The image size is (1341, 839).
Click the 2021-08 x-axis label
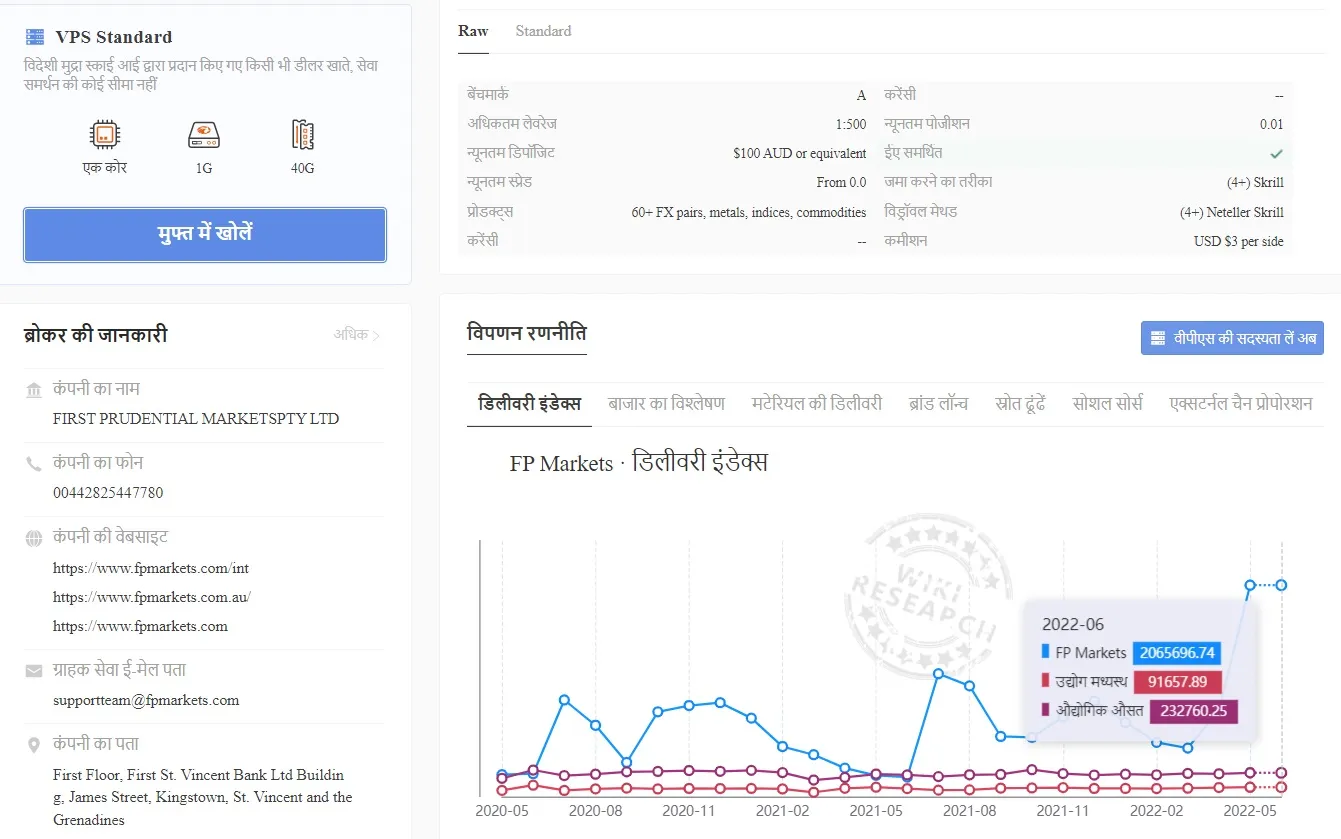point(971,811)
